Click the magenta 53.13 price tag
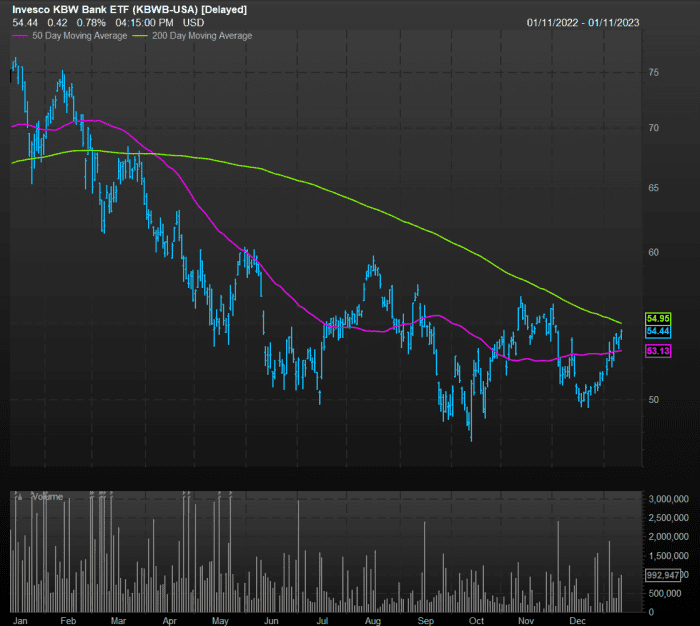Viewport: 700px width, 626px height. (658, 351)
